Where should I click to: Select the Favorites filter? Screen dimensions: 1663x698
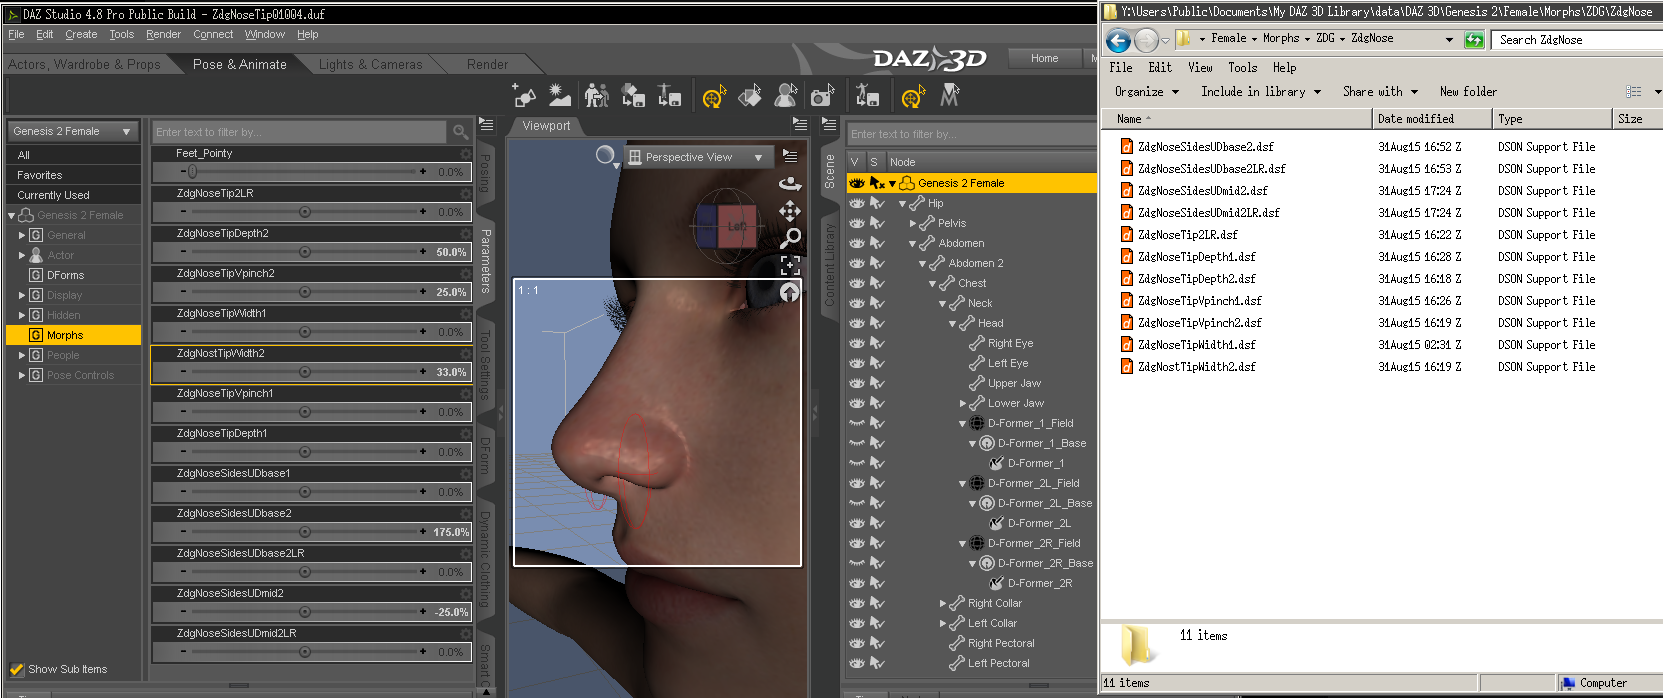(x=73, y=175)
